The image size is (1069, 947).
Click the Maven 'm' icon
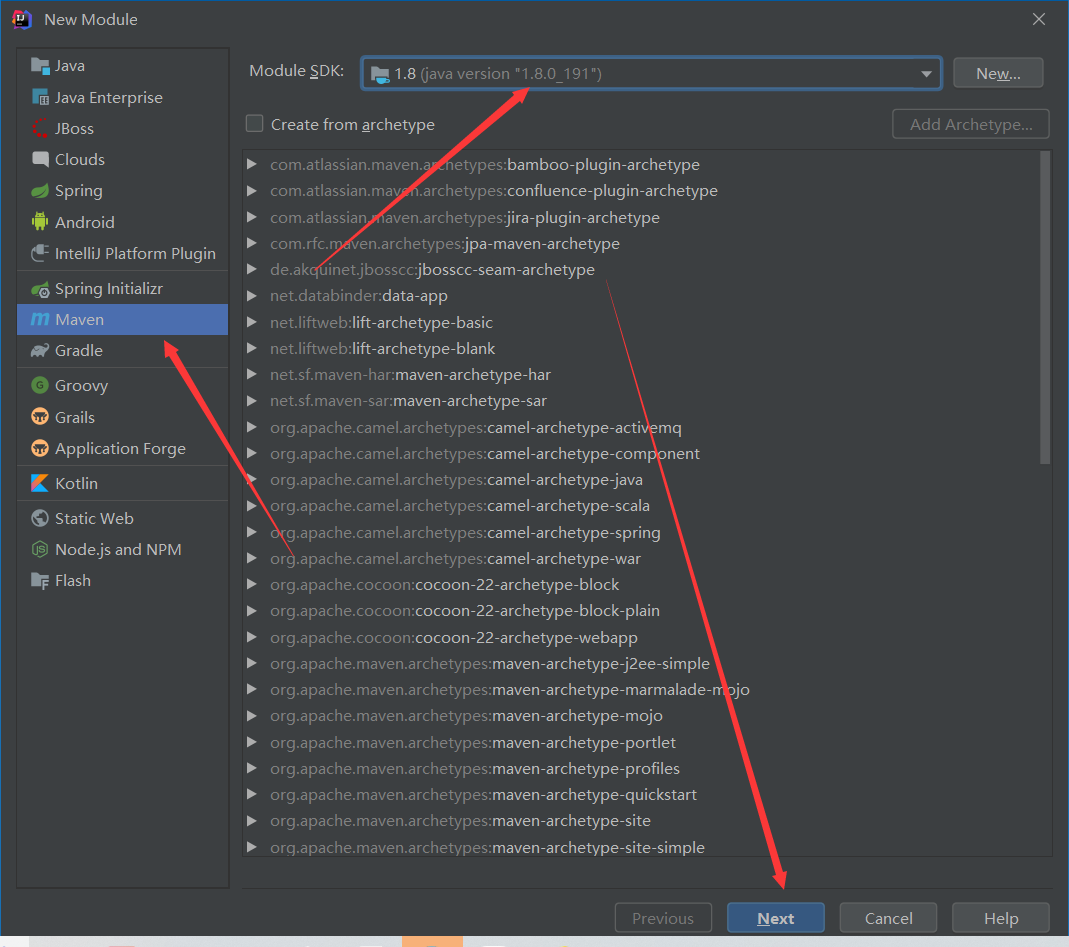[x=40, y=319]
